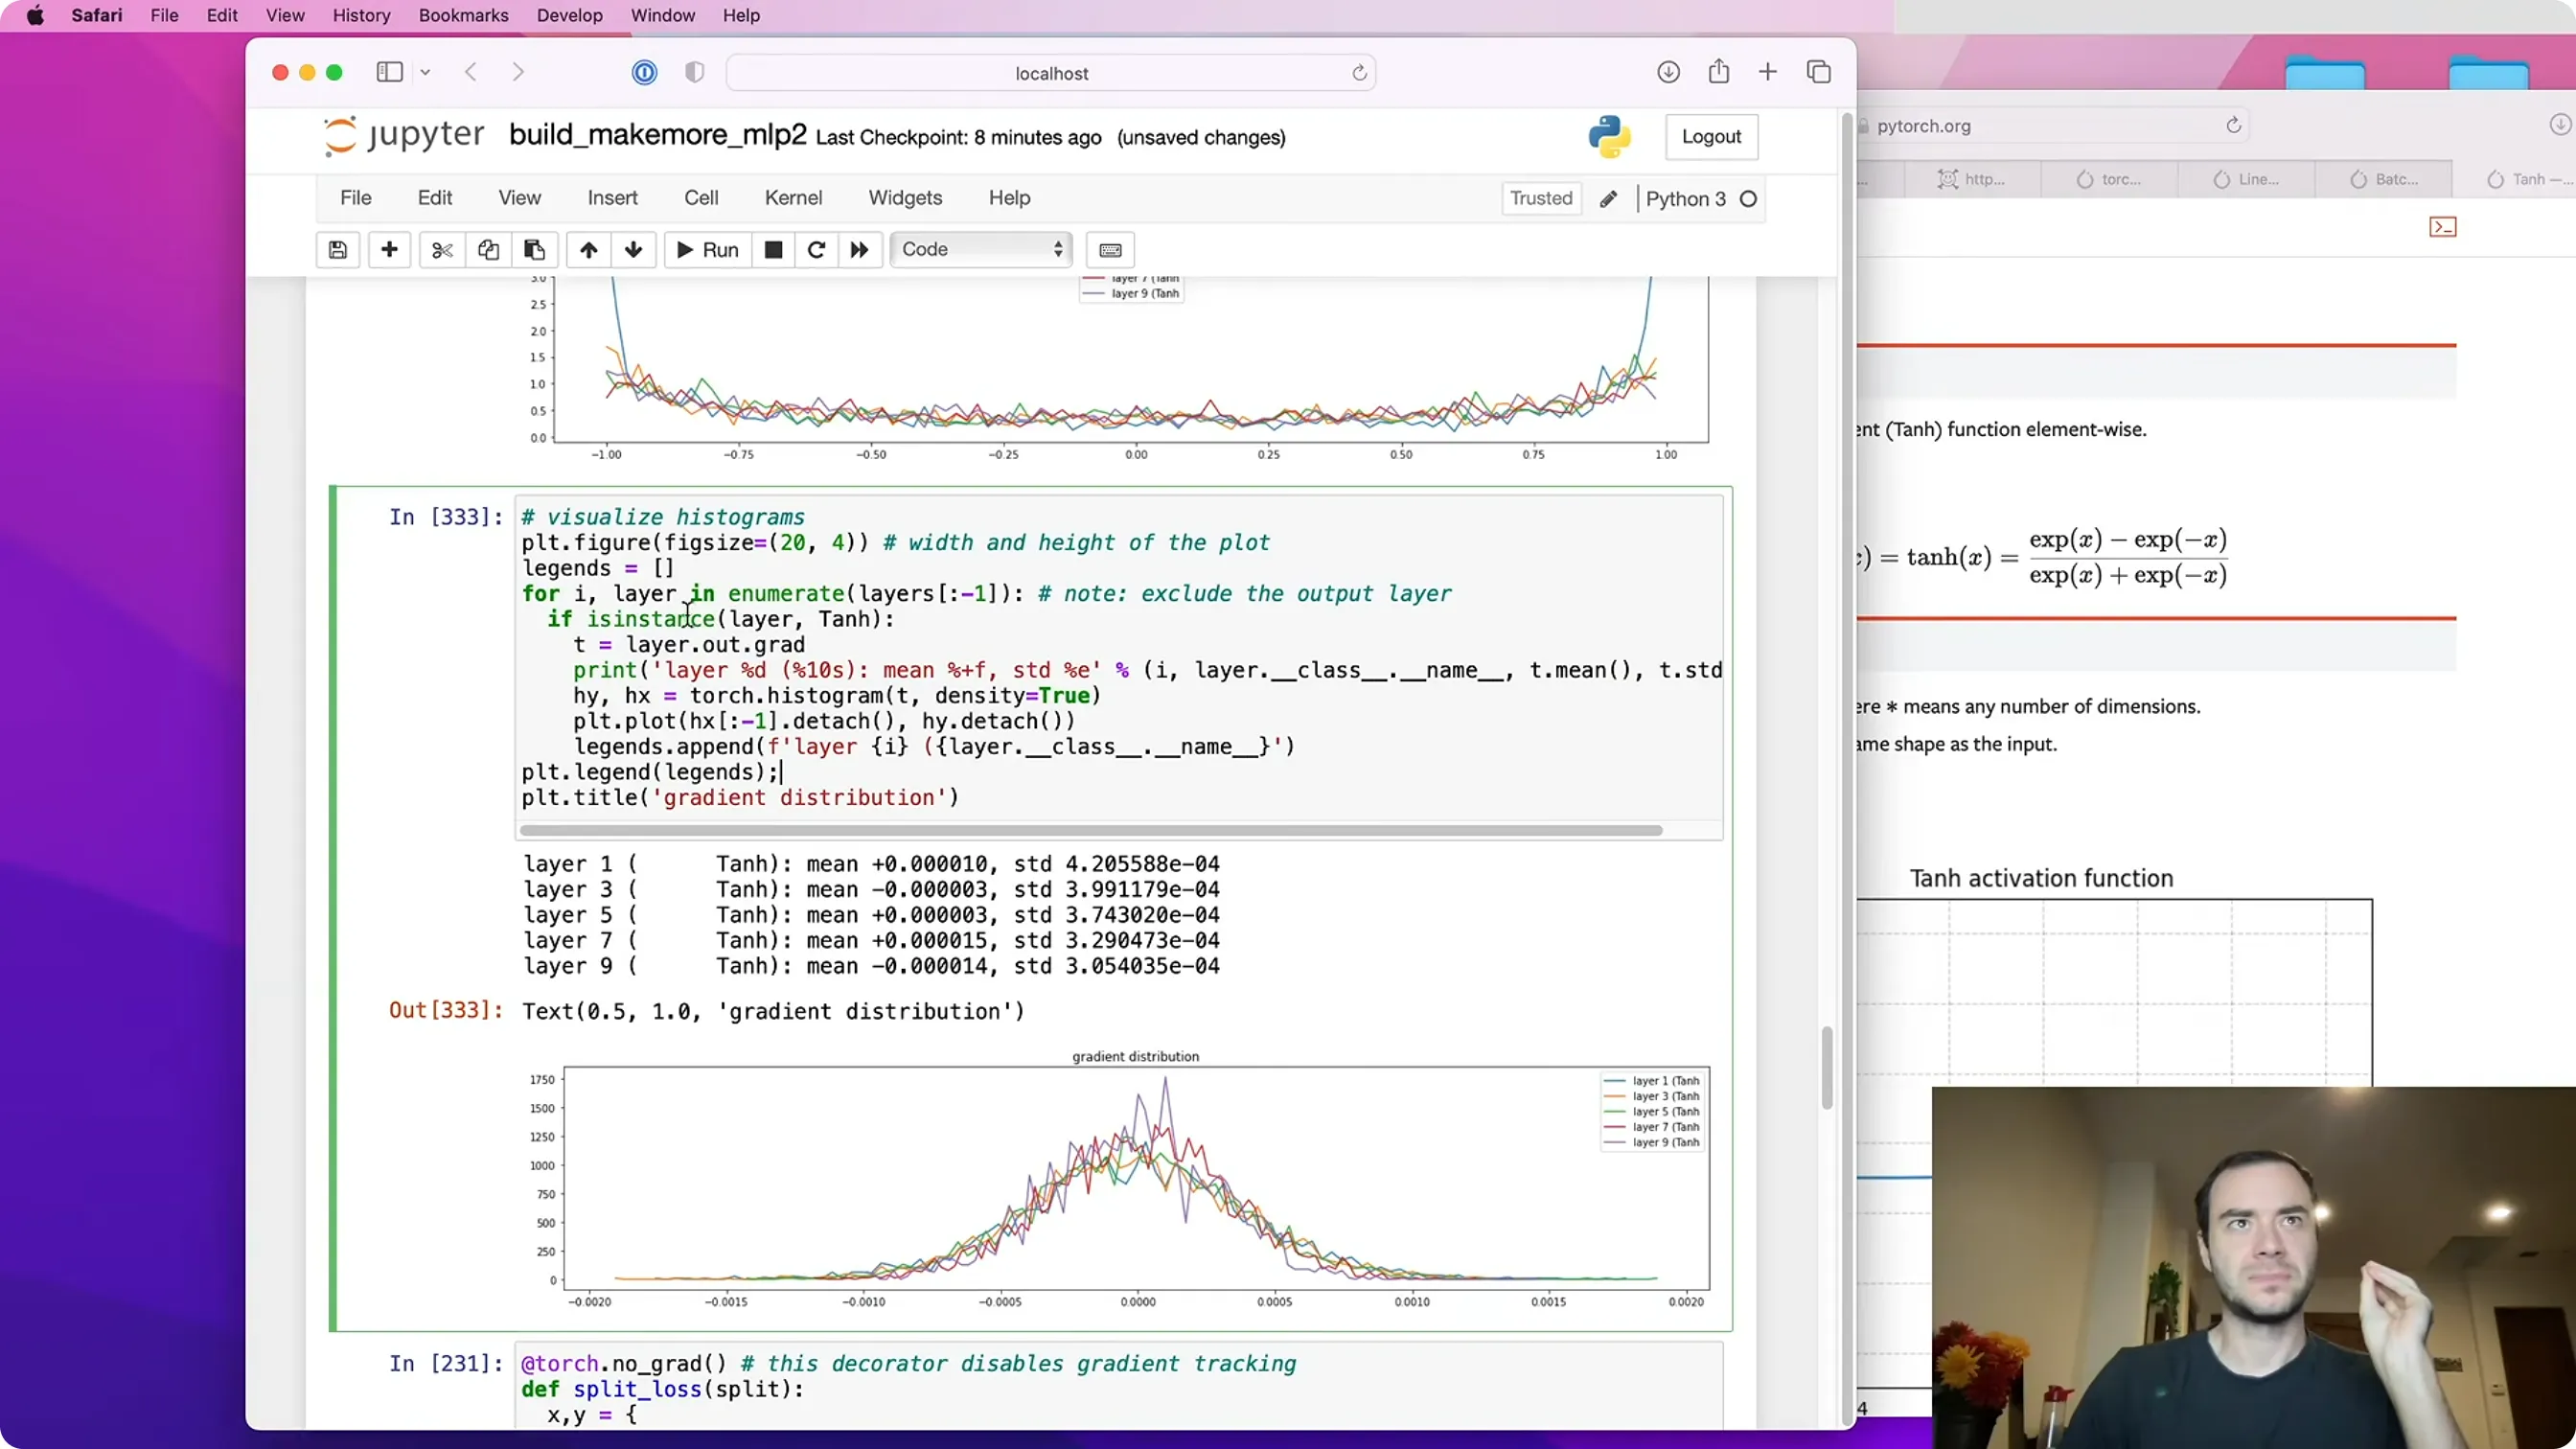Click notebook vertical scrollbar thumb
Viewport: 2576px width, 1449px height.
click(1827, 1067)
